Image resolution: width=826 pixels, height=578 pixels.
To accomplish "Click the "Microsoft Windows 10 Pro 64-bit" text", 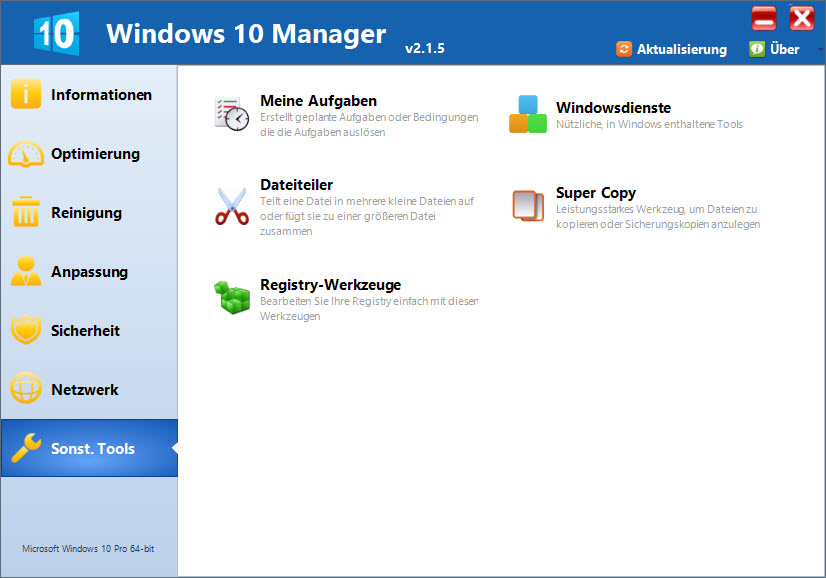I will coord(88,548).
